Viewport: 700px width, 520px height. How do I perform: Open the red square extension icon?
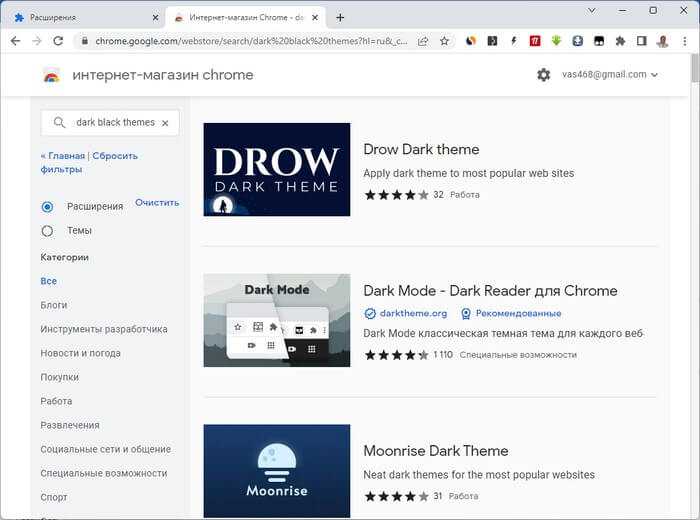pos(535,41)
